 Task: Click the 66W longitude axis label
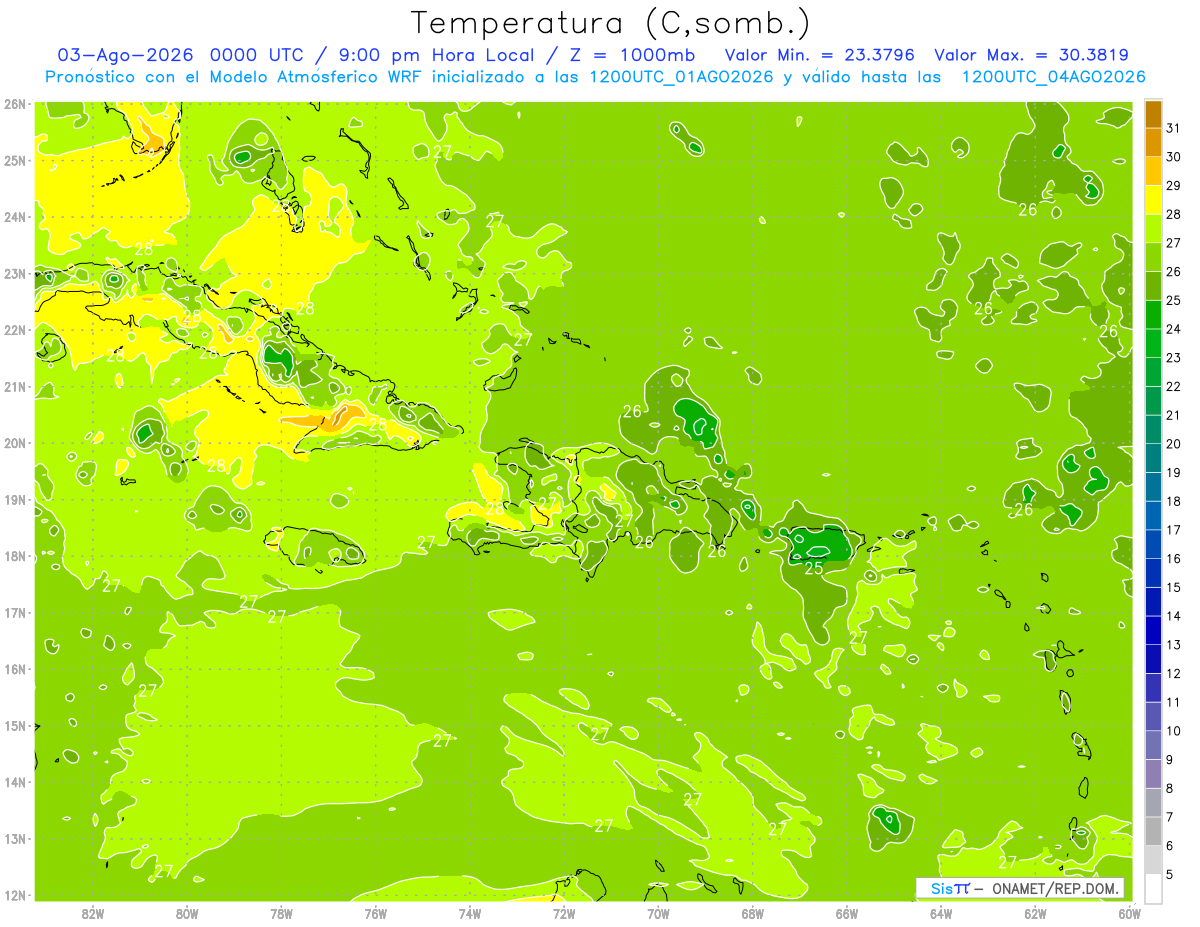click(847, 913)
